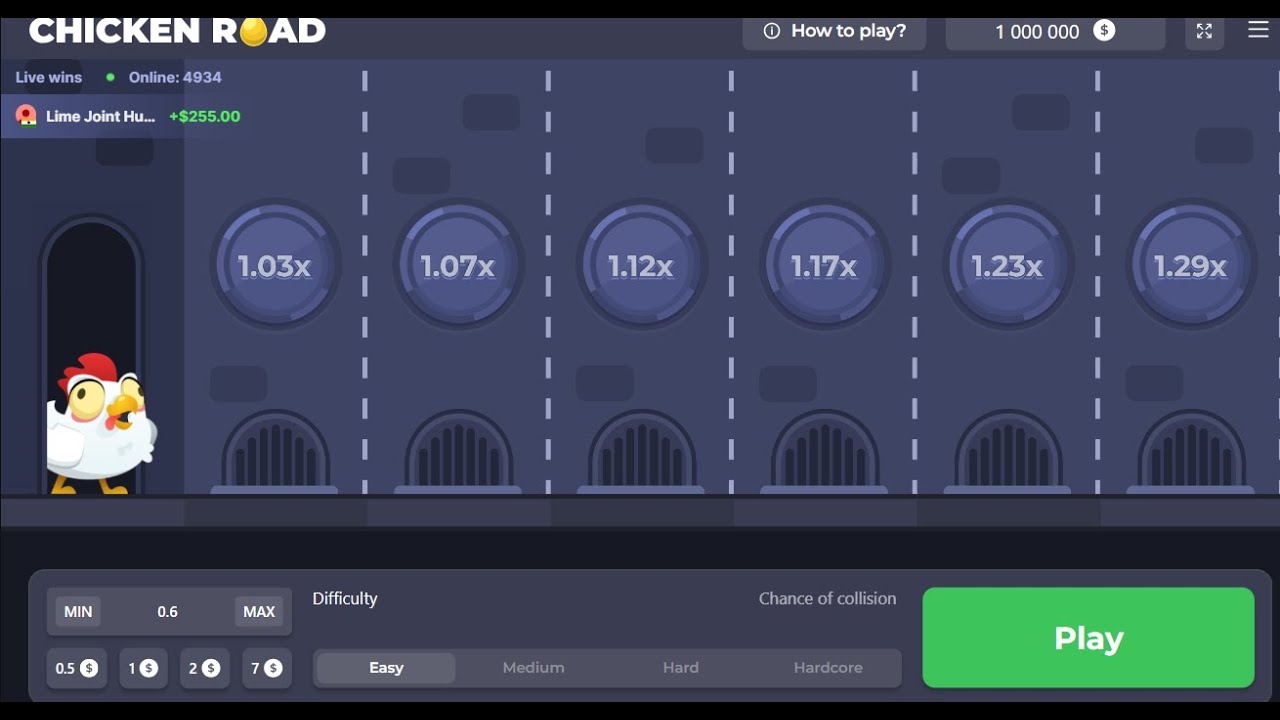Image resolution: width=1280 pixels, height=720 pixels.
Task: Click the 1.03x multiplier manhole
Action: point(275,266)
